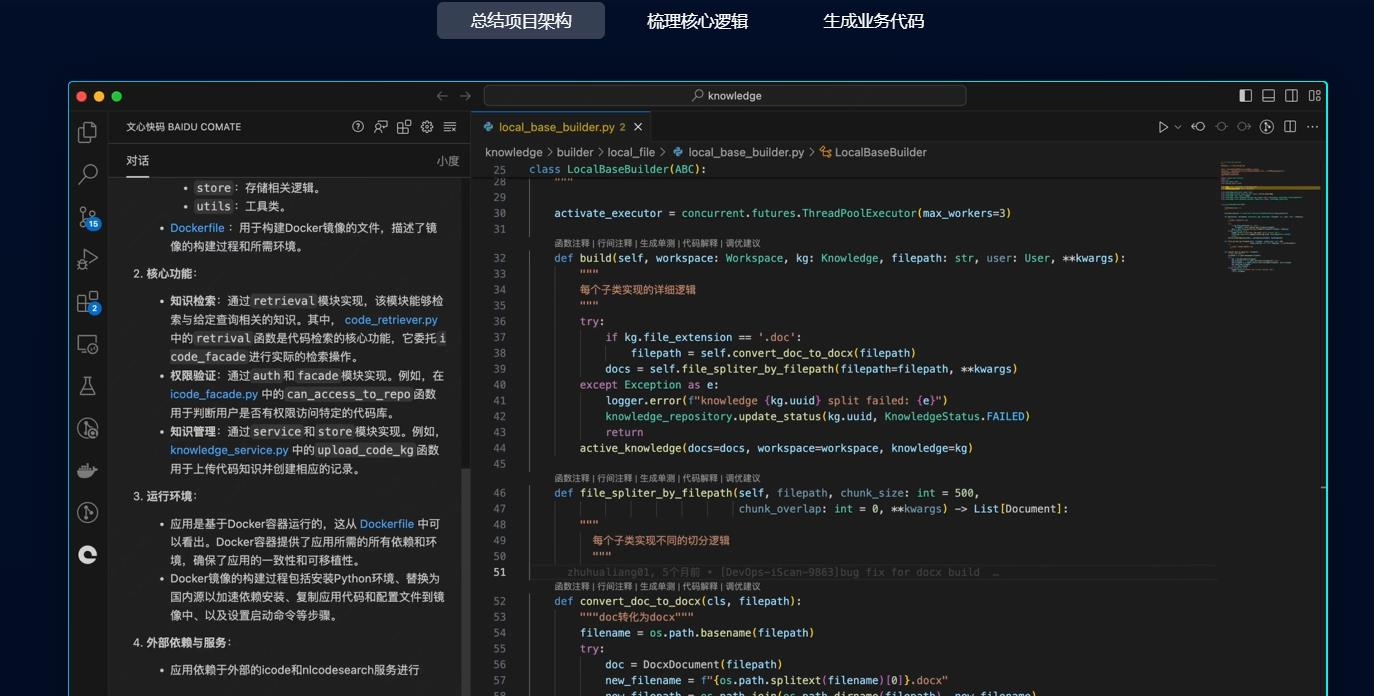Go forward with the right arrow navigation
Image resolution: width=1374 pixels, height=696 pixels.
pyautogui.click(x=465, y=96)
